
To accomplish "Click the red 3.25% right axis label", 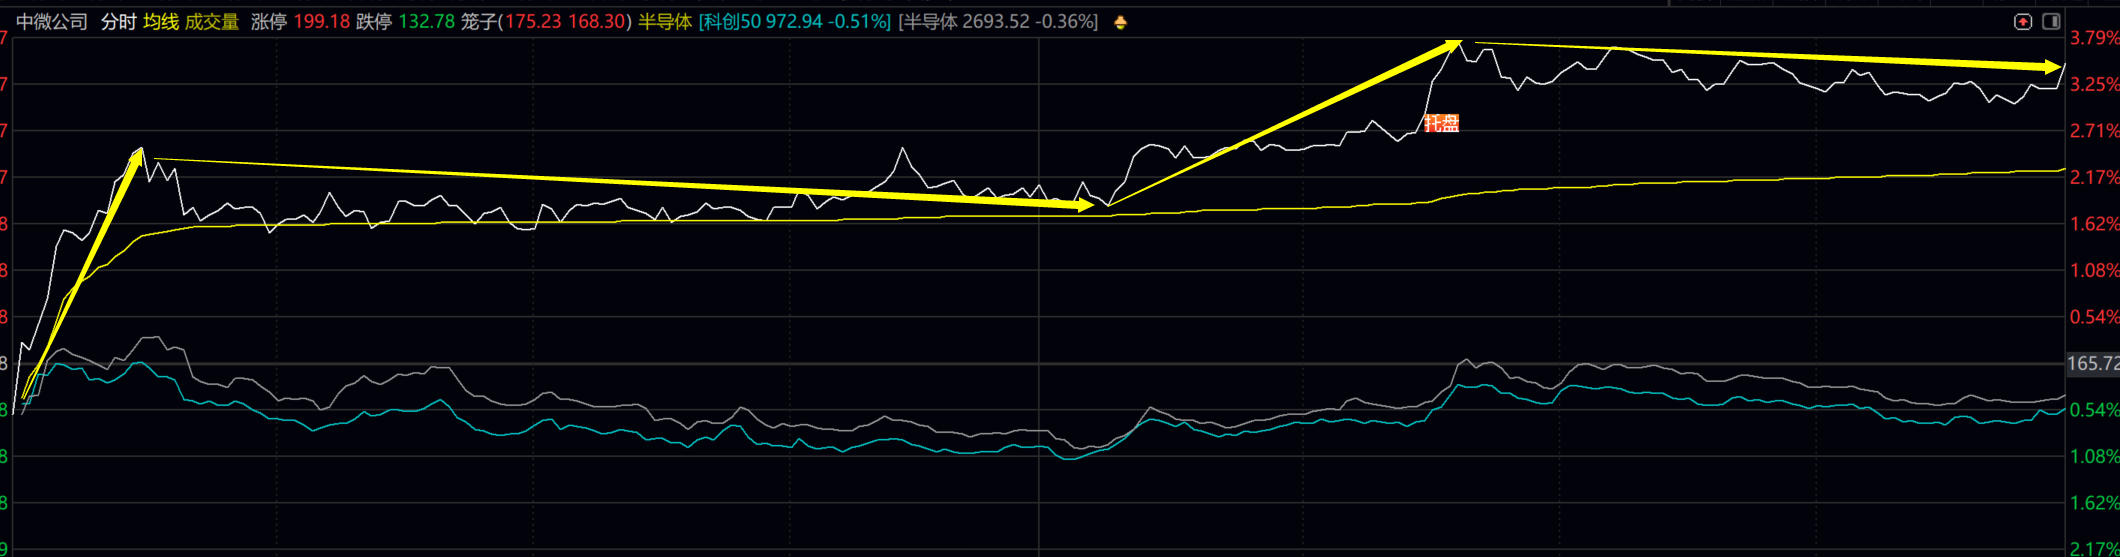I will (x=2094, y=85).
